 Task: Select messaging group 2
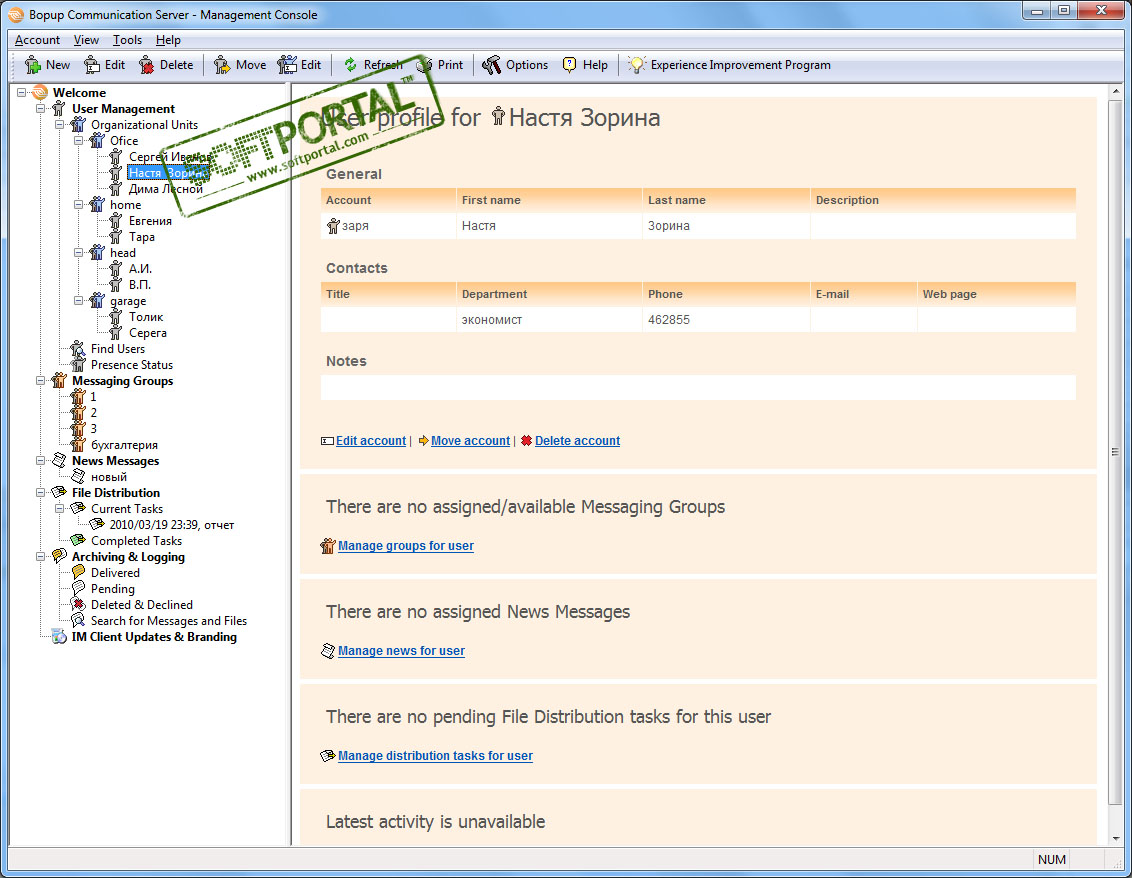pyautogui.click(x=93, y=413)
